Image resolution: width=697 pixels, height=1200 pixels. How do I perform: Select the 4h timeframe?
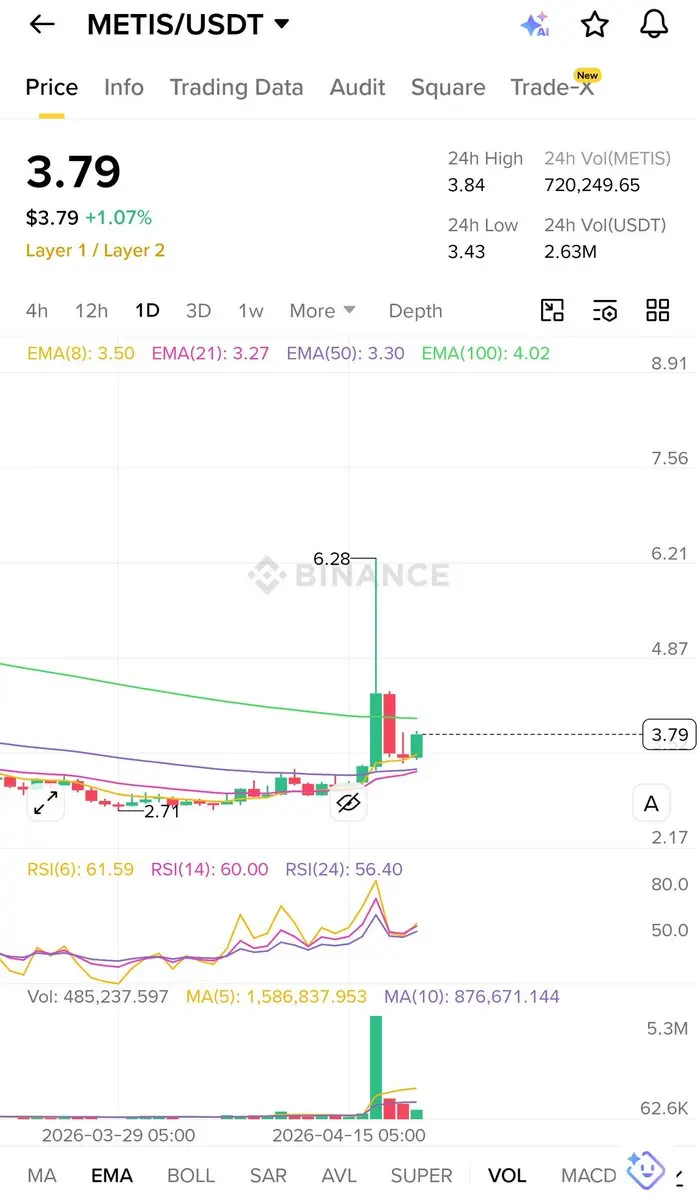point(37,311)
